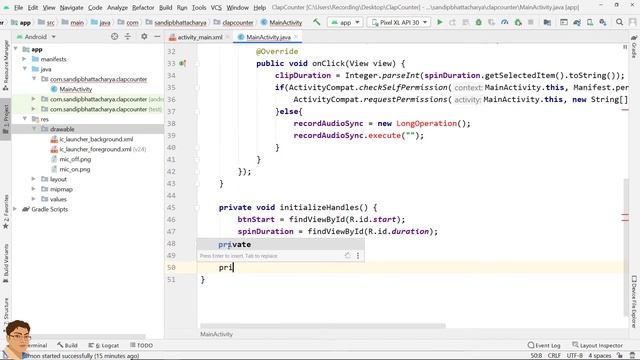
Task: Collapse the res folder node
Action: tap(25, 119)
